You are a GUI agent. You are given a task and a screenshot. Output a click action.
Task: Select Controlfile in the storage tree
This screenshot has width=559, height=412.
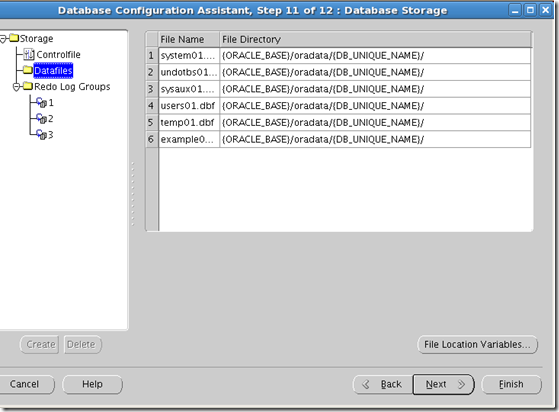pyautogui.click(x=58, y=55)
